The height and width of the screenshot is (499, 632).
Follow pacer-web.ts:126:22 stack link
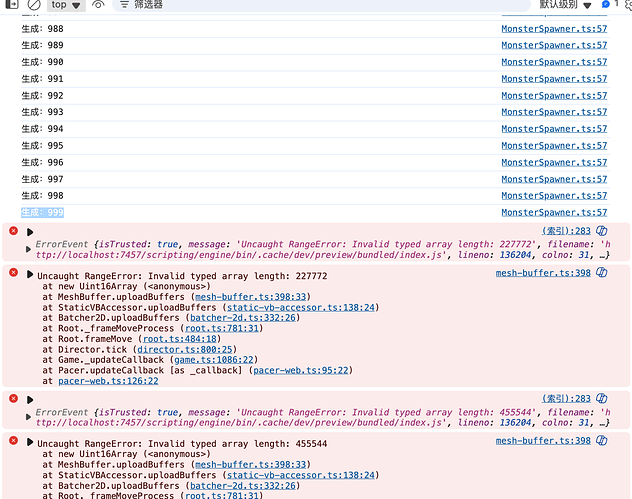click(108, 381)
